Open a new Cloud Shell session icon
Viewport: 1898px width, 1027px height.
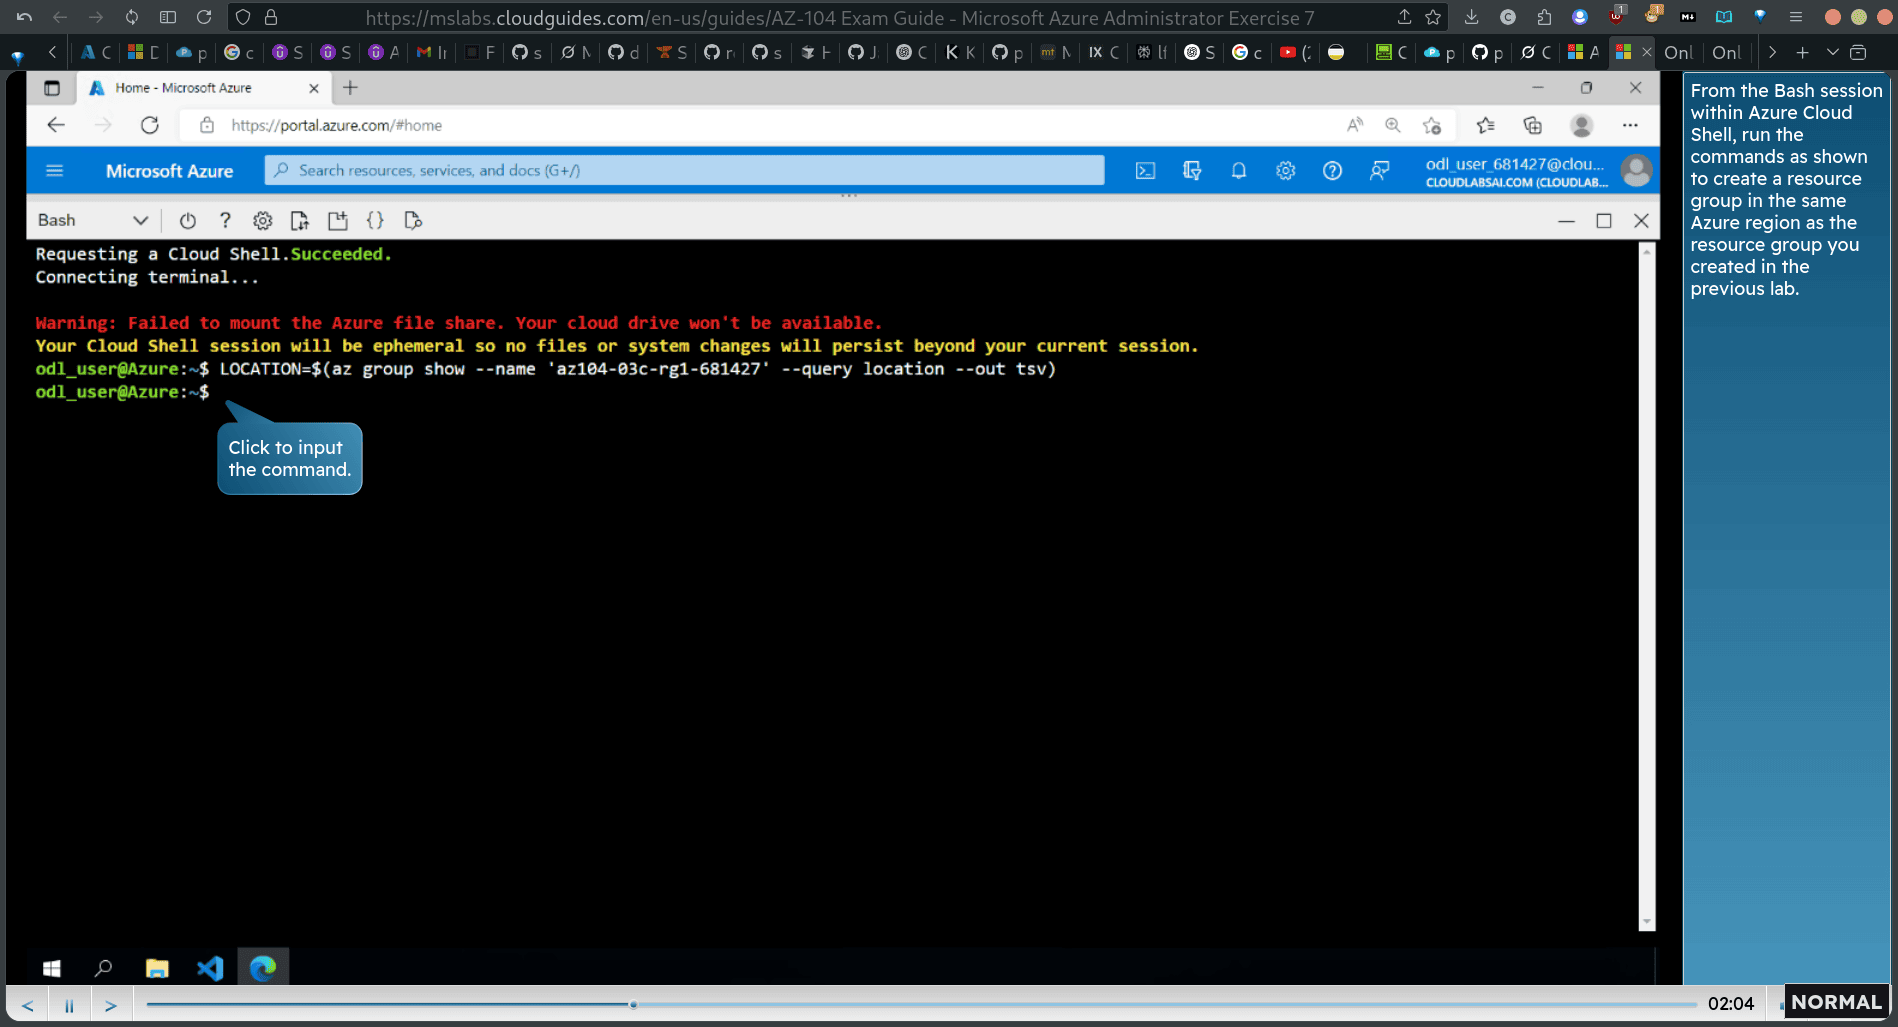[x=337, y=221]
